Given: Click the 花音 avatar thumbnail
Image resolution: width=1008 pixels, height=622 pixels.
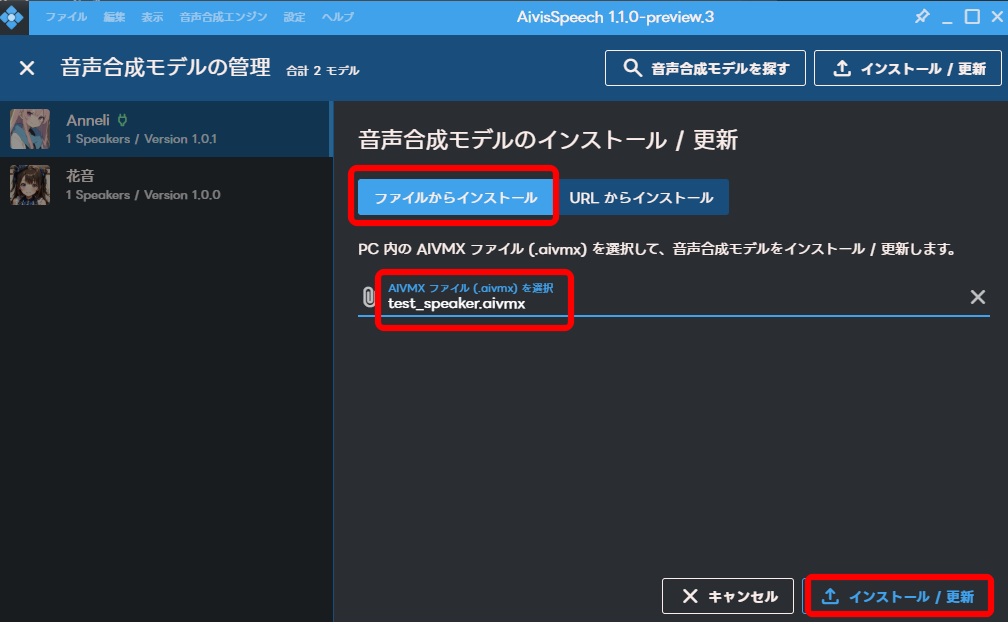Looking at the screenshot, I should [30, 185].
